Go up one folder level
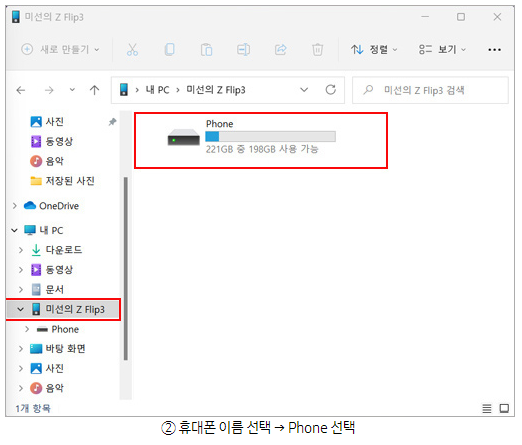Viewport: 522px width, 445px height. [95, 90]
